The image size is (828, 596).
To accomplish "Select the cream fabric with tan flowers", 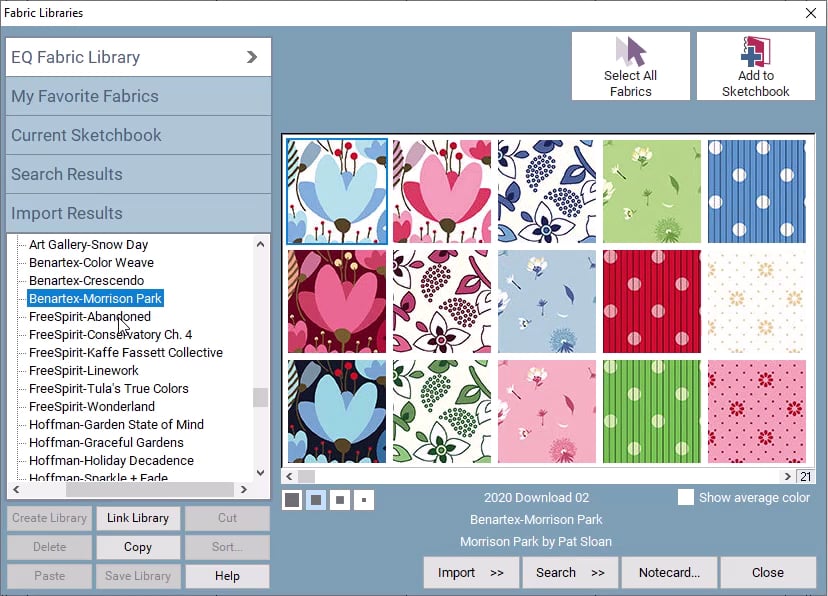I will click(757, 301).
